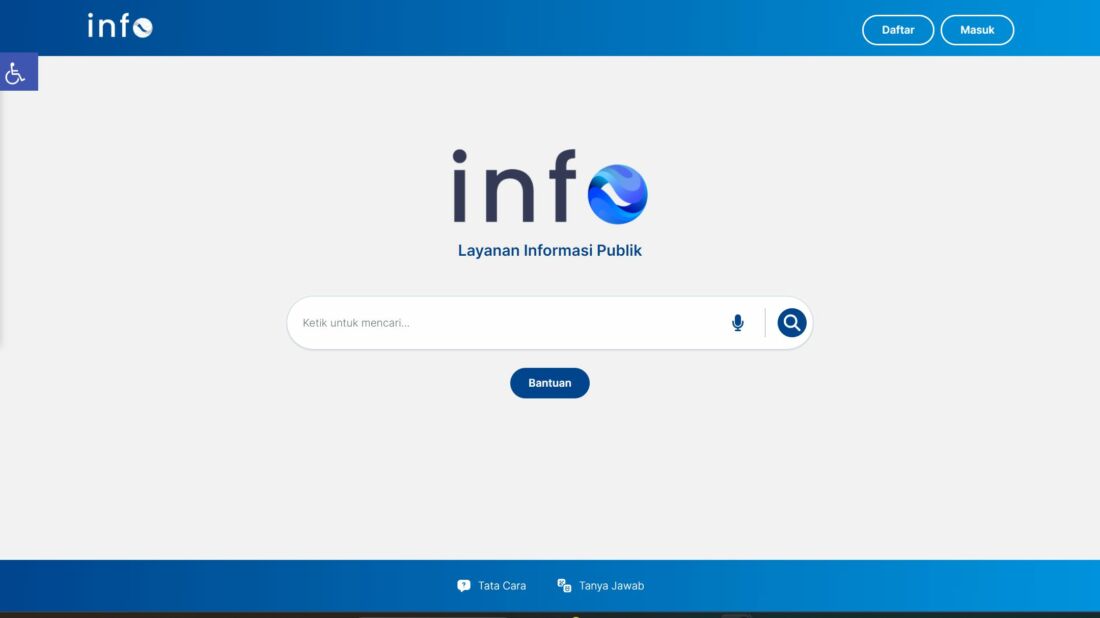Click the large info globe logo
Screen dimensions: 1100x618
click(x=549, y=187)
